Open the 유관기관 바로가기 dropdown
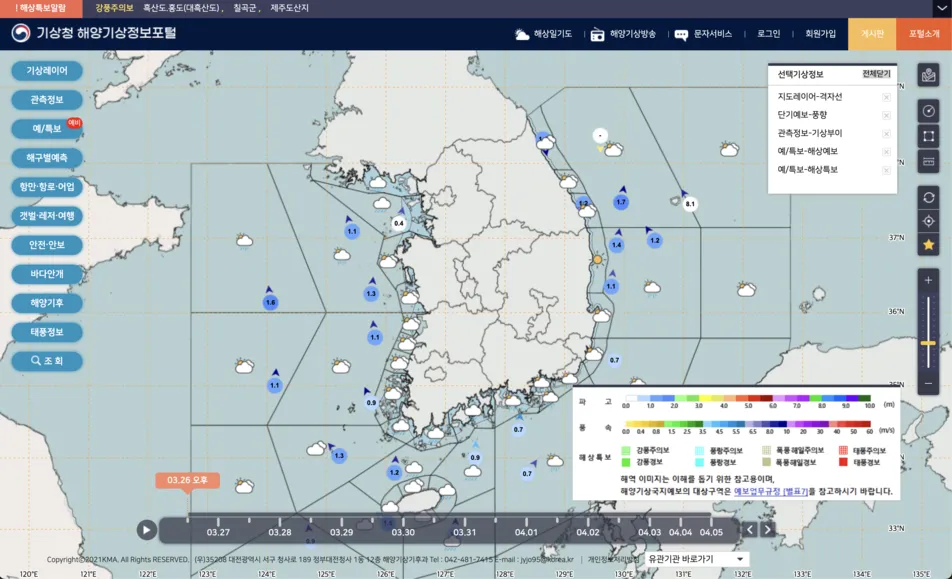The width and height of the screenshot is (952, 579). click(697, 559)
